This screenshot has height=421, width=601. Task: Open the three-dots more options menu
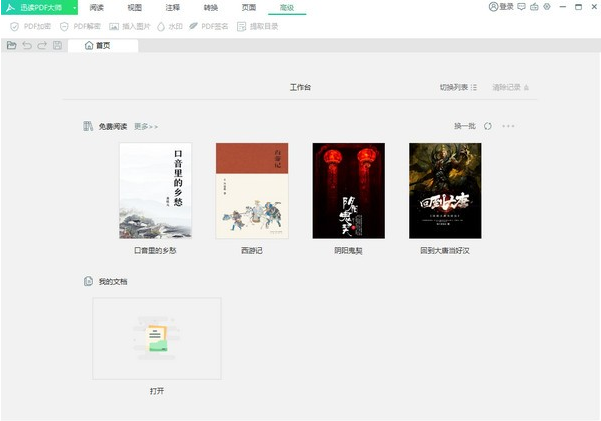(508, 127)
